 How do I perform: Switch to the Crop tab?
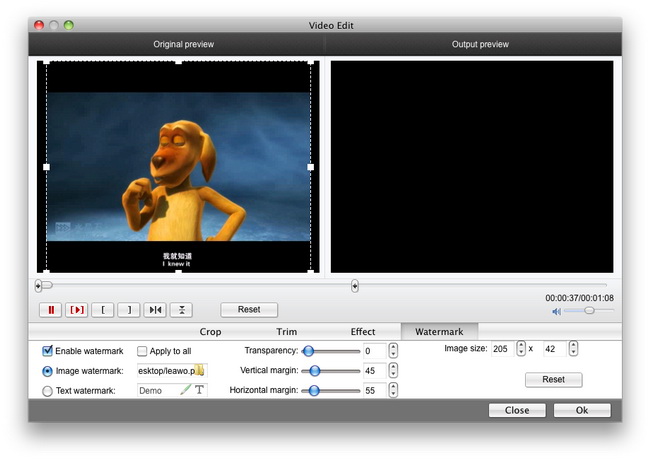click(x=210, y=332)
